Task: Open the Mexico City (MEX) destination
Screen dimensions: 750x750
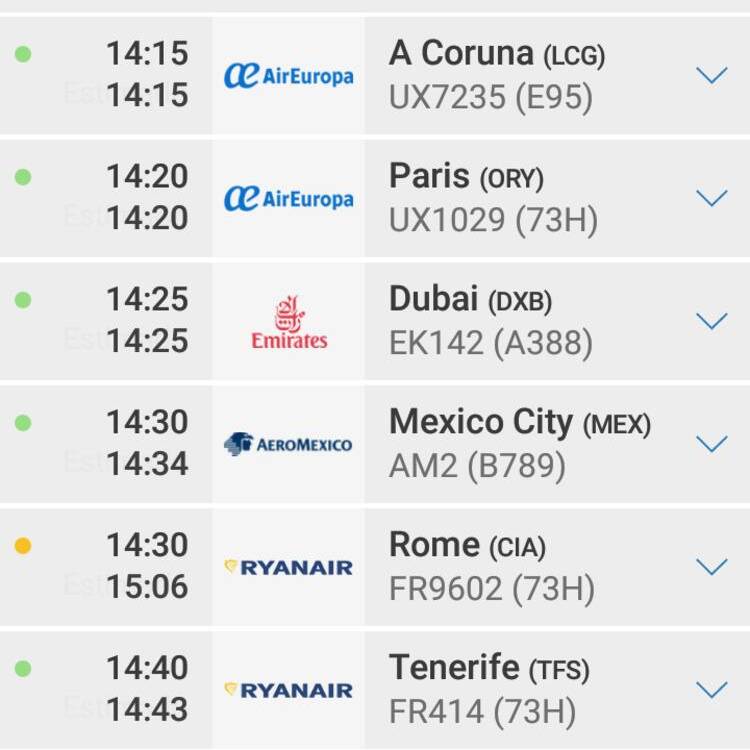Action: pyautogui.click(x=520, y=423)
